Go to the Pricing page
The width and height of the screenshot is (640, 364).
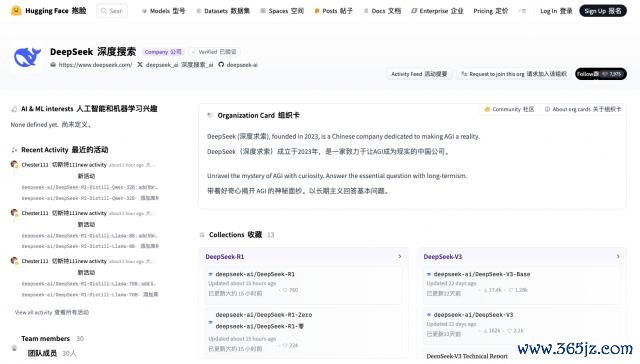click(x=491, y=11)
